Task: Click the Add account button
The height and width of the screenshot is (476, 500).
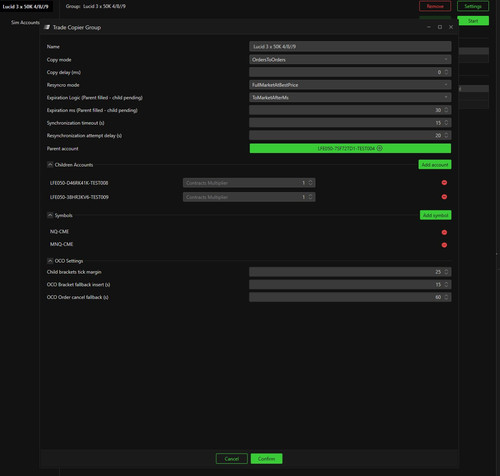Action: 435,165
